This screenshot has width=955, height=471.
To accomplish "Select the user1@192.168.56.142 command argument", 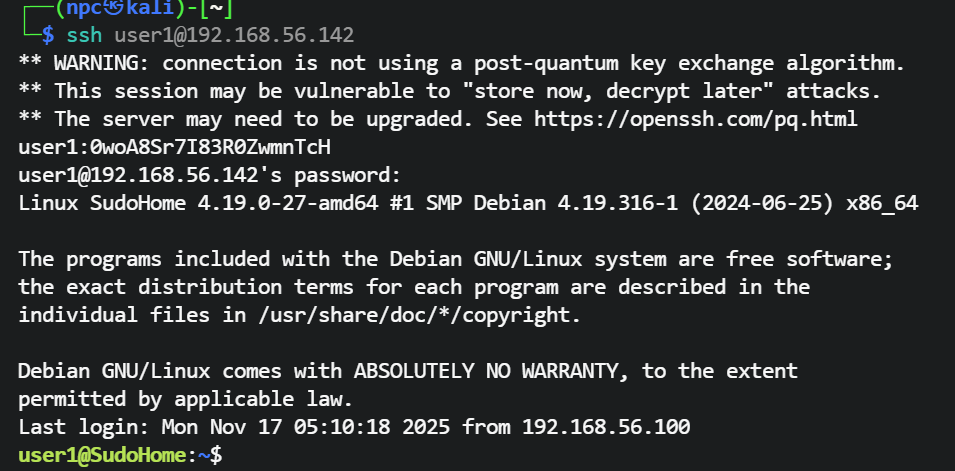I will pyautogui.click(x=234, y=35).
